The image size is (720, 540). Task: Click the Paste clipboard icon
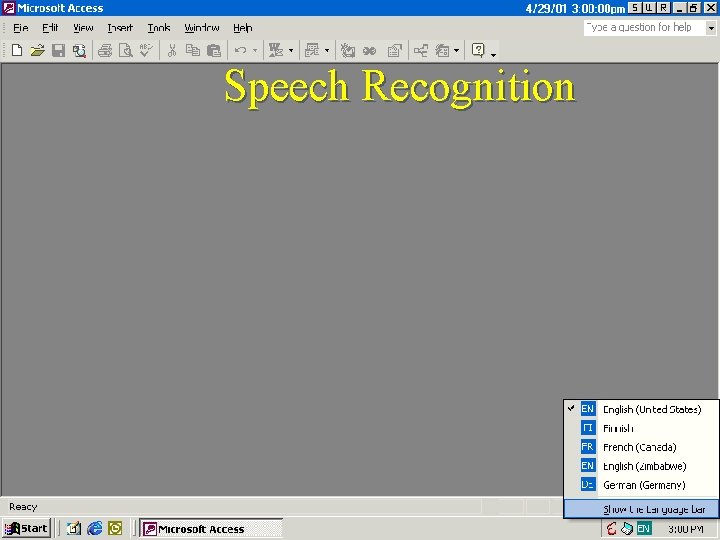pos(214,50)
